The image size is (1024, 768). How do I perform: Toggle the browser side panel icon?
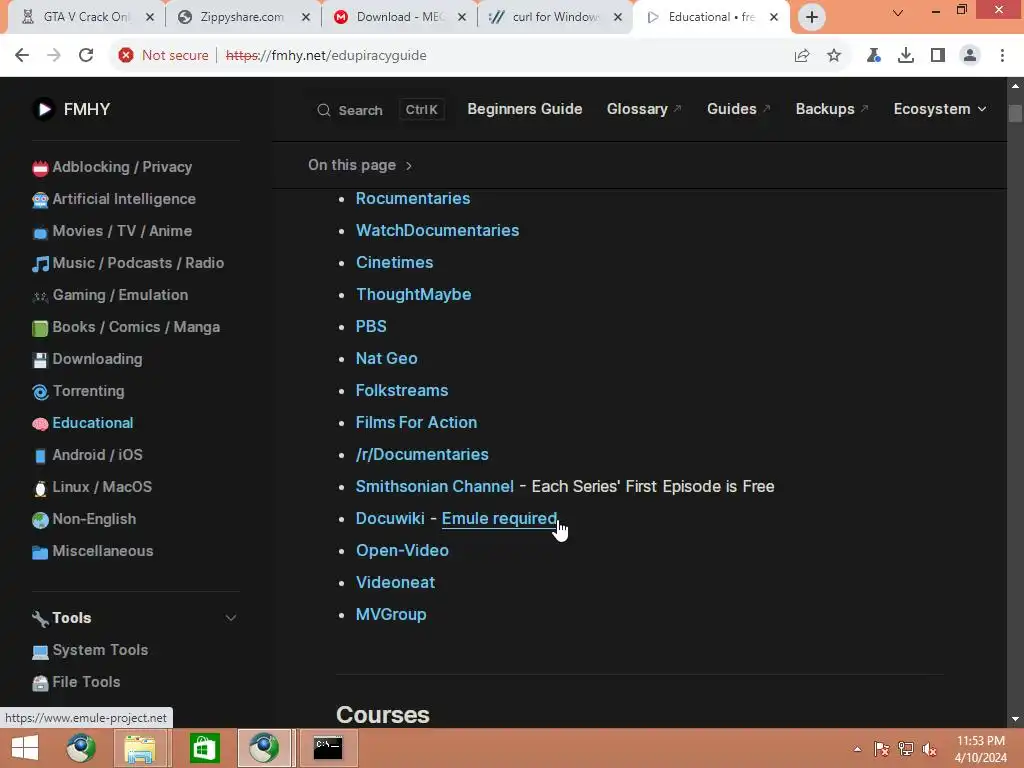point(938,56)
